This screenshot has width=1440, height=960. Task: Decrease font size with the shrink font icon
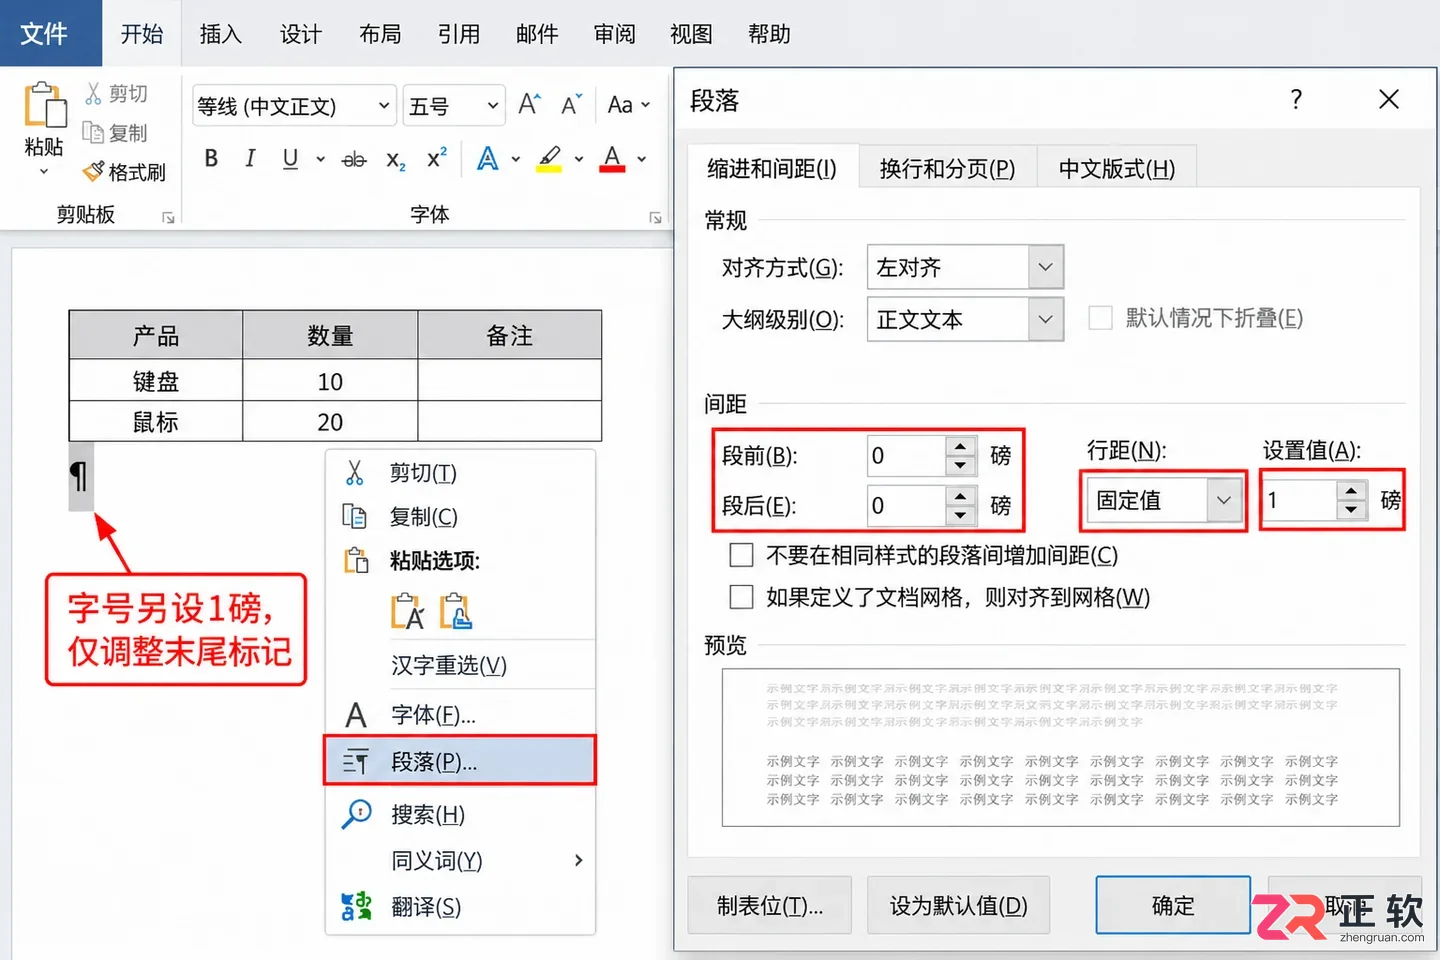pos(571,104)
